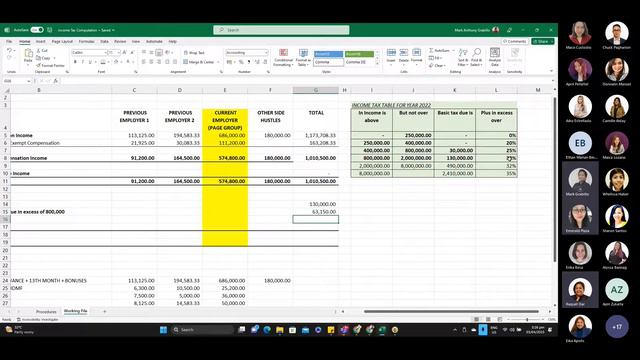This screenshot has width=640, height=360.
Task: Open the Font name dropdown
Action: coord(106,53)
